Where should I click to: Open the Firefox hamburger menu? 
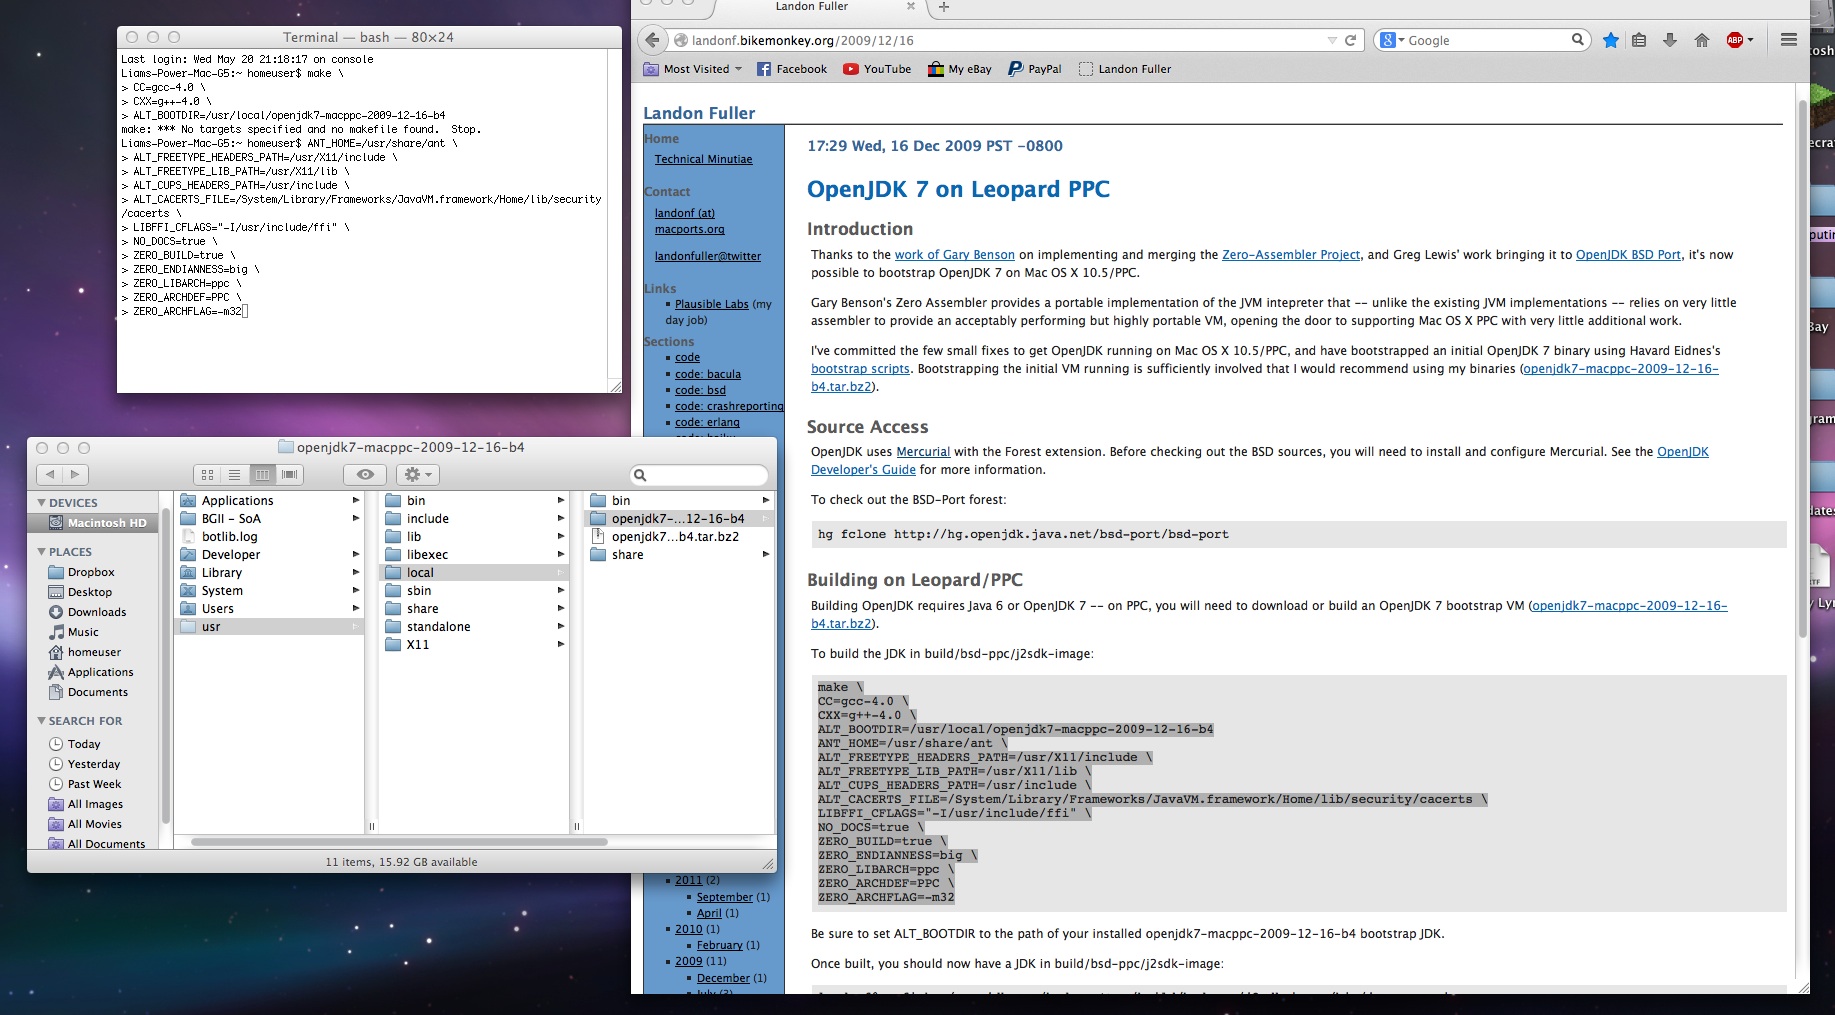[1790, 40]
